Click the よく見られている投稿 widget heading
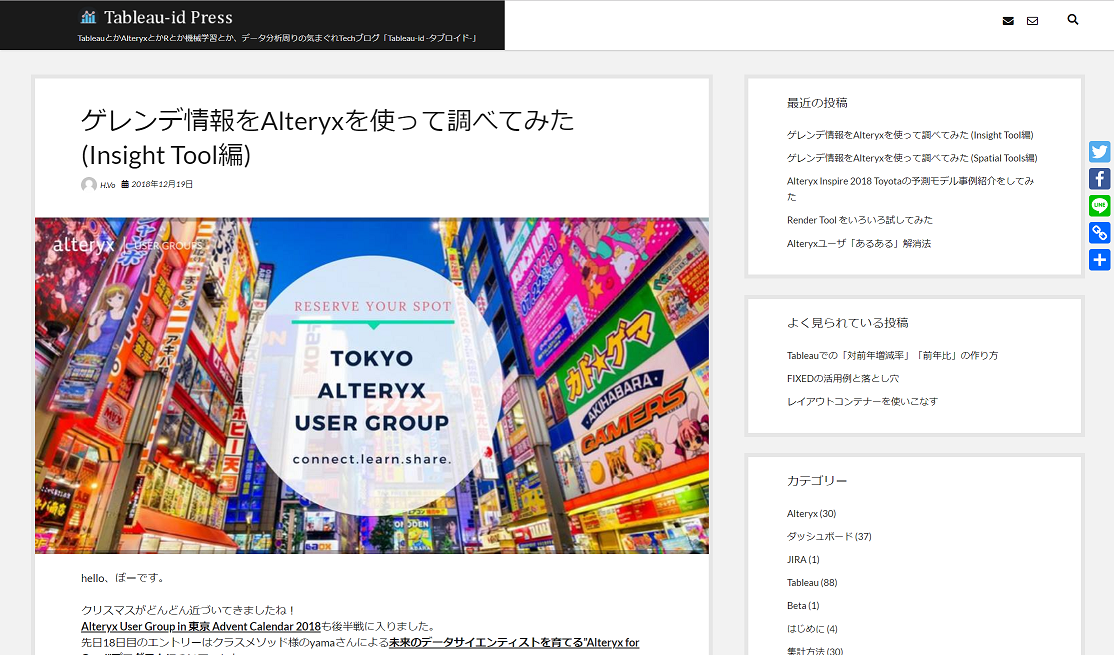Image resolution: width=1114 pixels, height=655 pixels. 848,323
